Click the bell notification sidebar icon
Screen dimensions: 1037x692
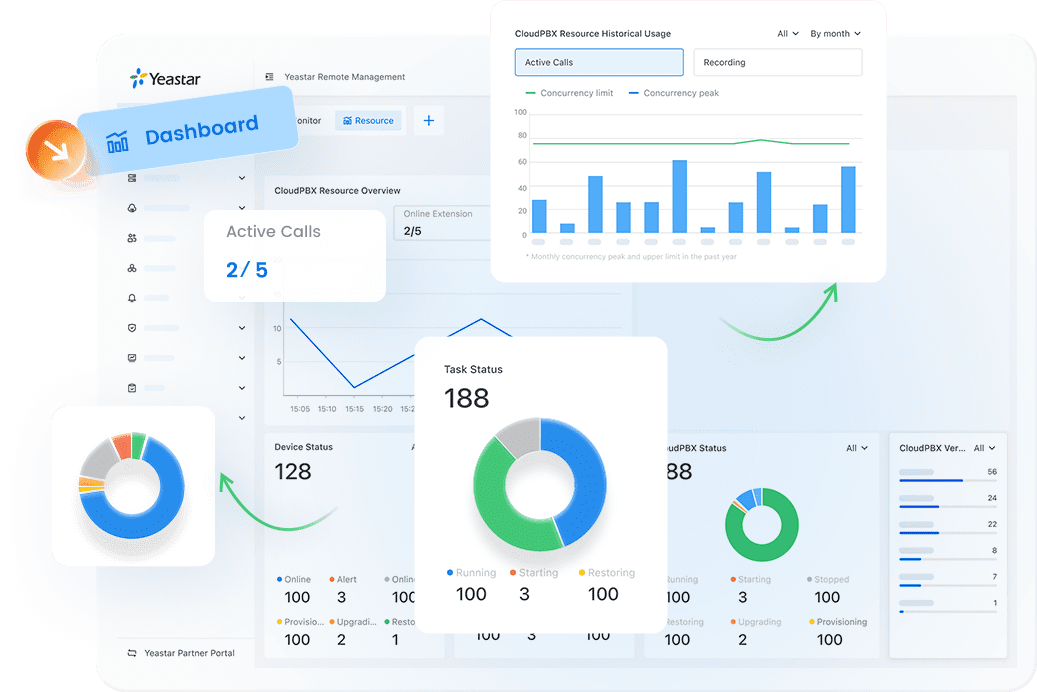pyautogui.click(x=132, y=298)
